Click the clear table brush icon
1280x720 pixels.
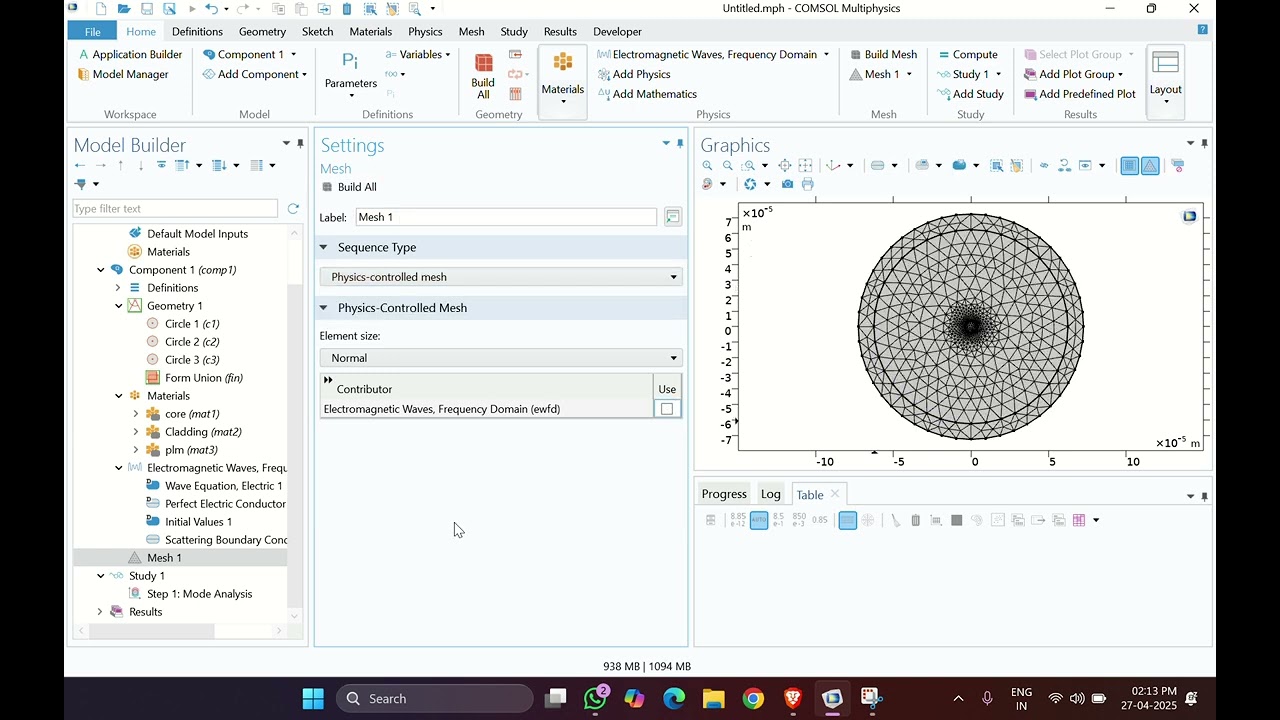coord(896,520)
